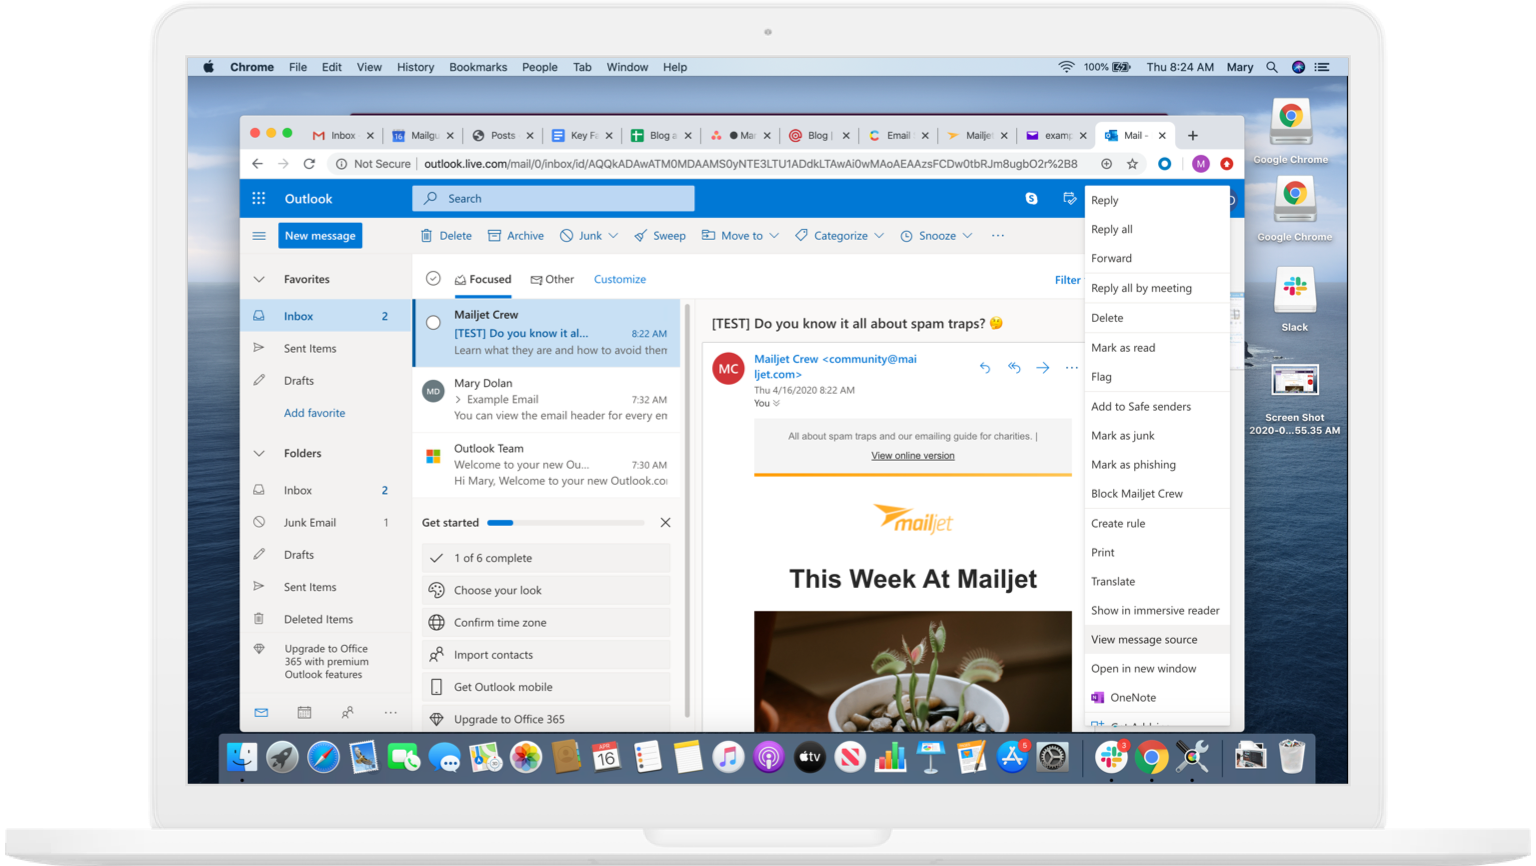Click the reply arrow in the message header

[x=985, y=368]
